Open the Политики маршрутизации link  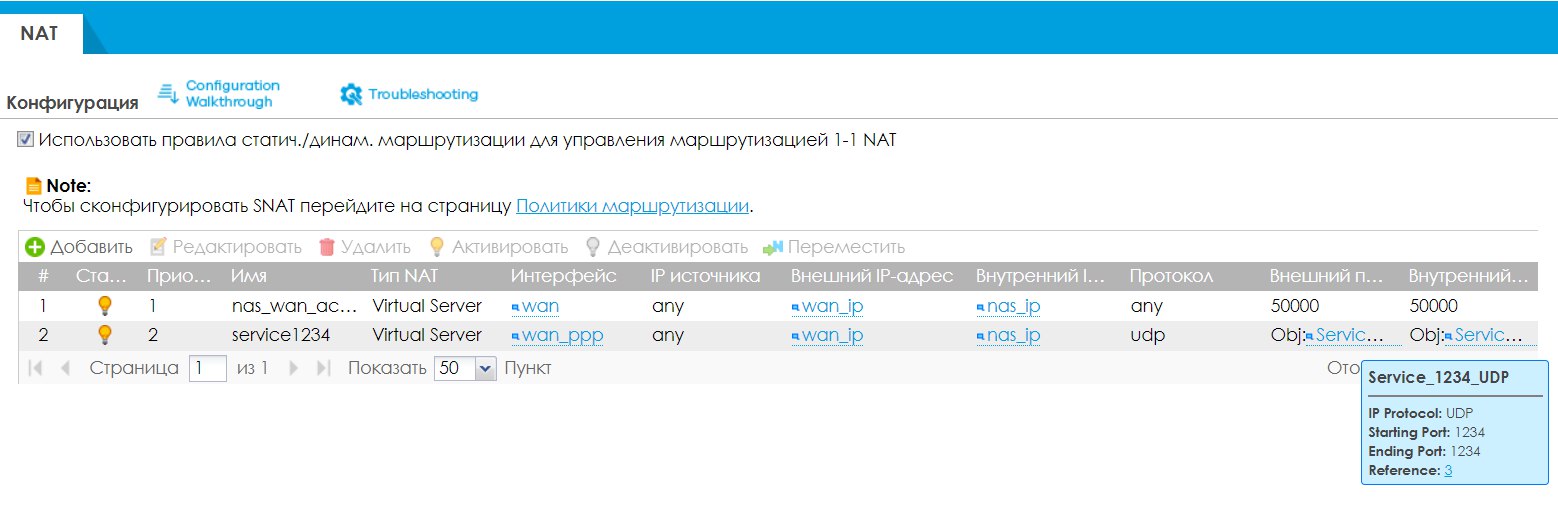coord(632,206)
